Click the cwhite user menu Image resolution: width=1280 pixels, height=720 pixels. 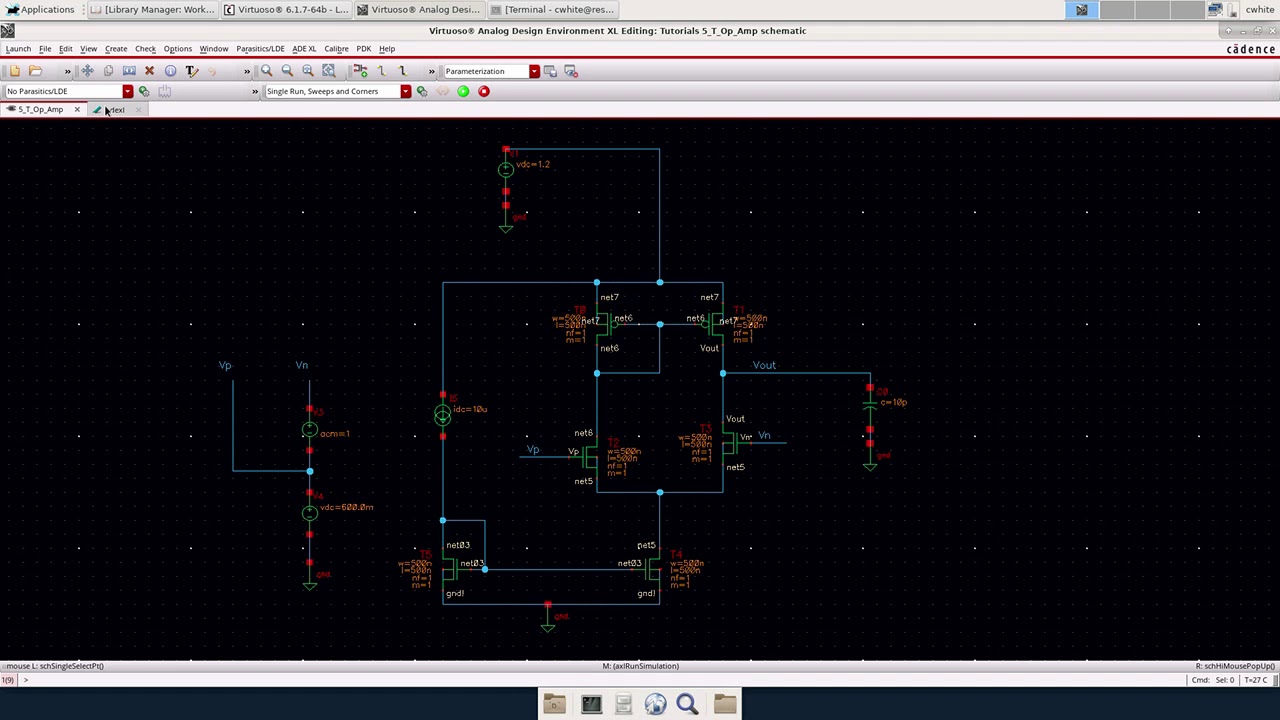coord(1259,9)
